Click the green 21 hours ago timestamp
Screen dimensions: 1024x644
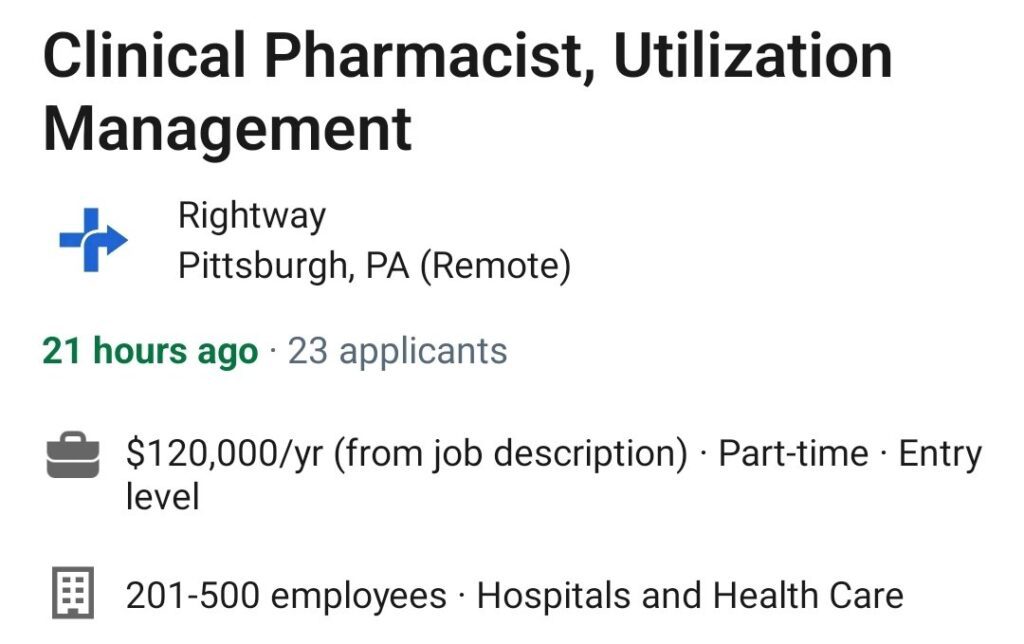coord(150,351)
